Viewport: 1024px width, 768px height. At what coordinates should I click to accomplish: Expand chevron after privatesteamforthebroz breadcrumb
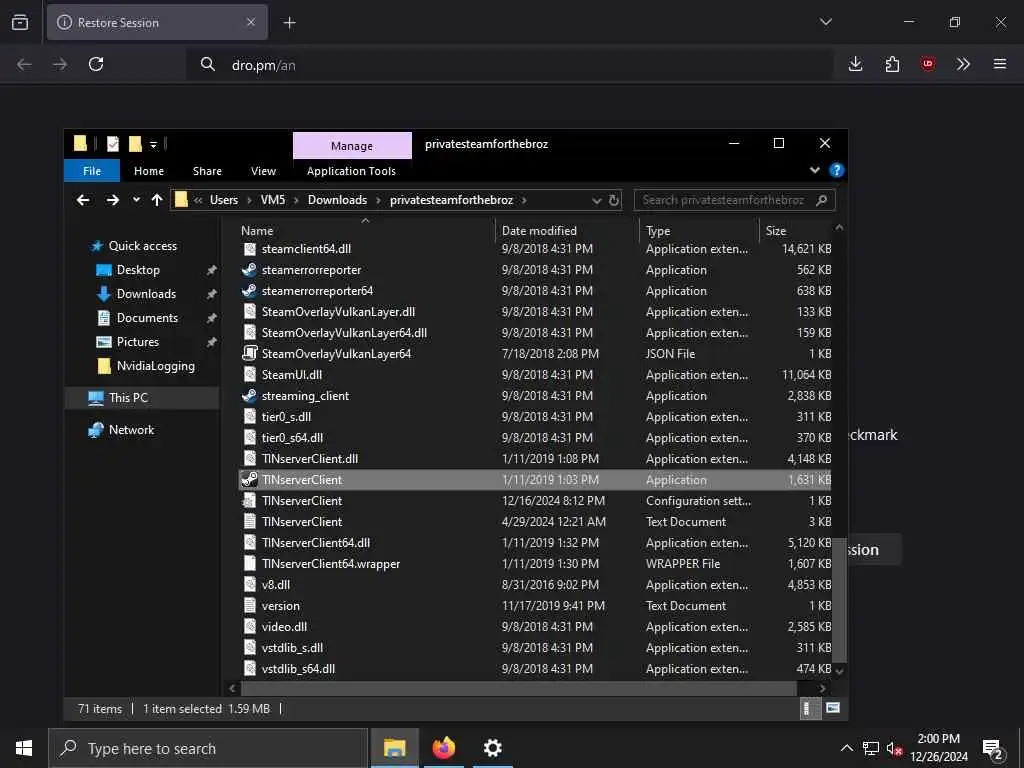[524, 200]
